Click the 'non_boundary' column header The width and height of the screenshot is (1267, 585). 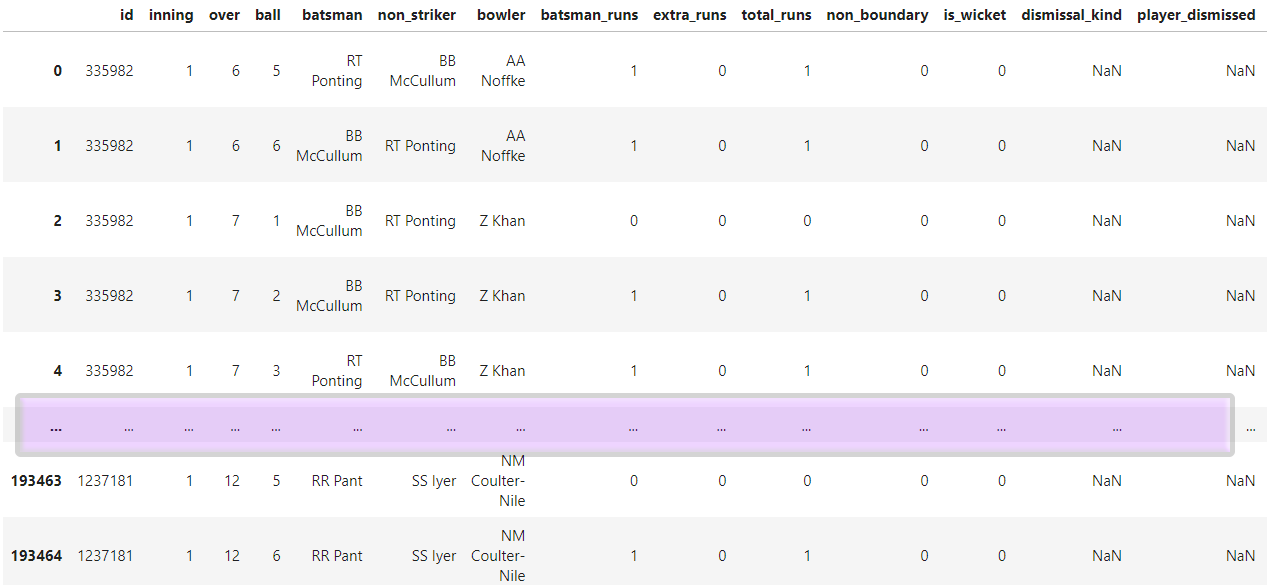pyautogui.click(x=877, y=15)
